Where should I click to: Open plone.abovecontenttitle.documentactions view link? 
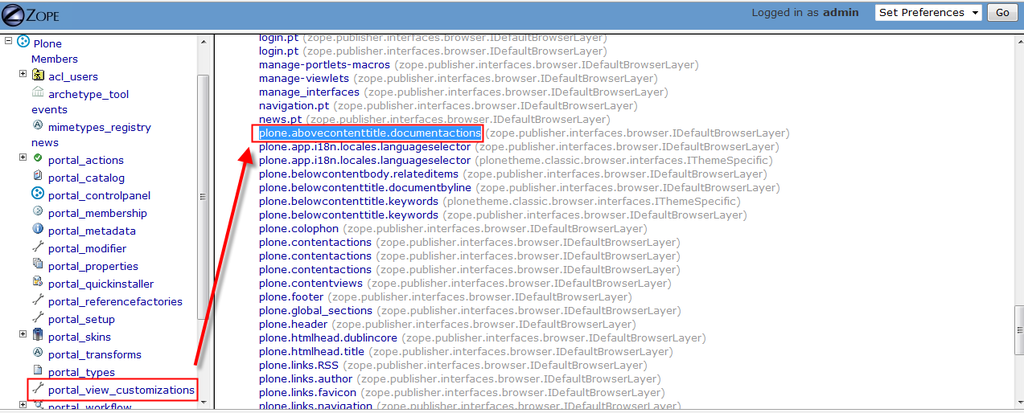click(370, 133)
